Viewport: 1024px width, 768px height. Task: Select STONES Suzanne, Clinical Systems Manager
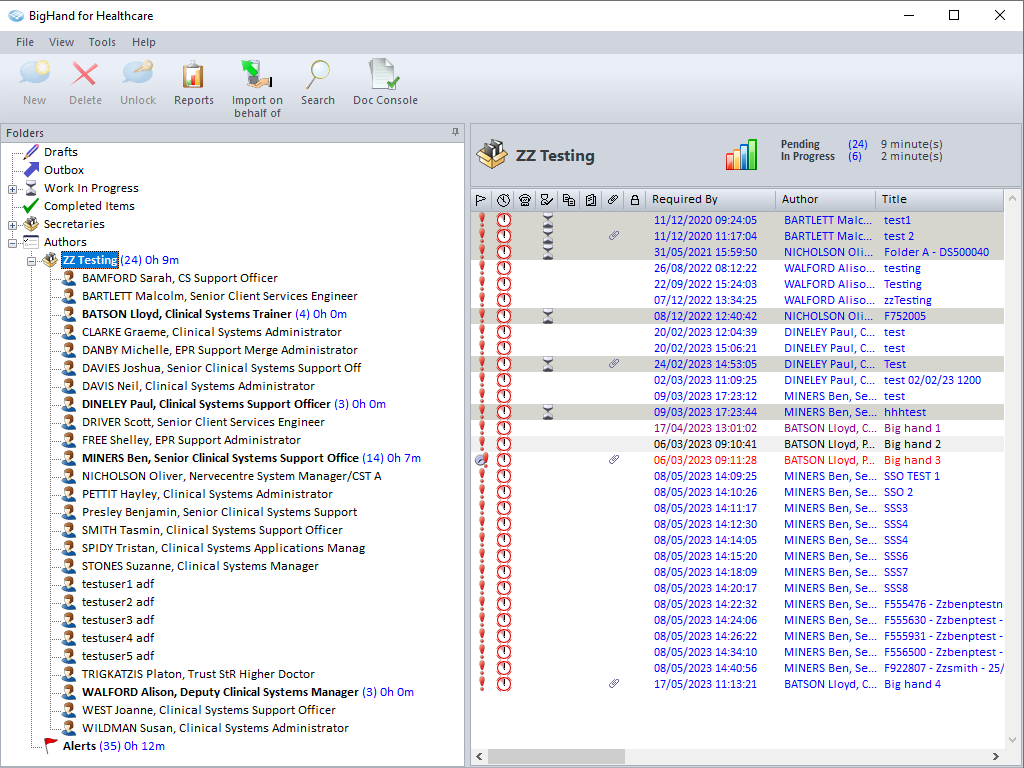200,566
